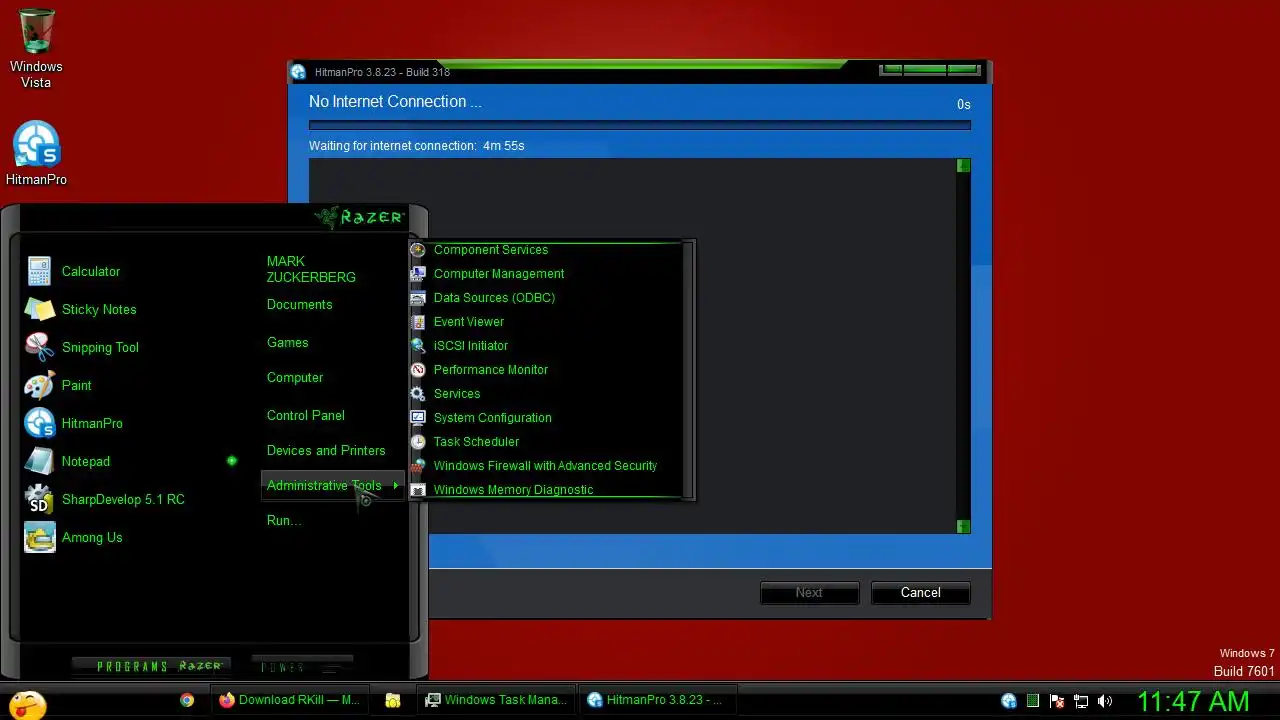Click the 'No Internet Connection ...' heading
The height and width of the screenshot is (720, 1280).
click(x=395, y=102)
